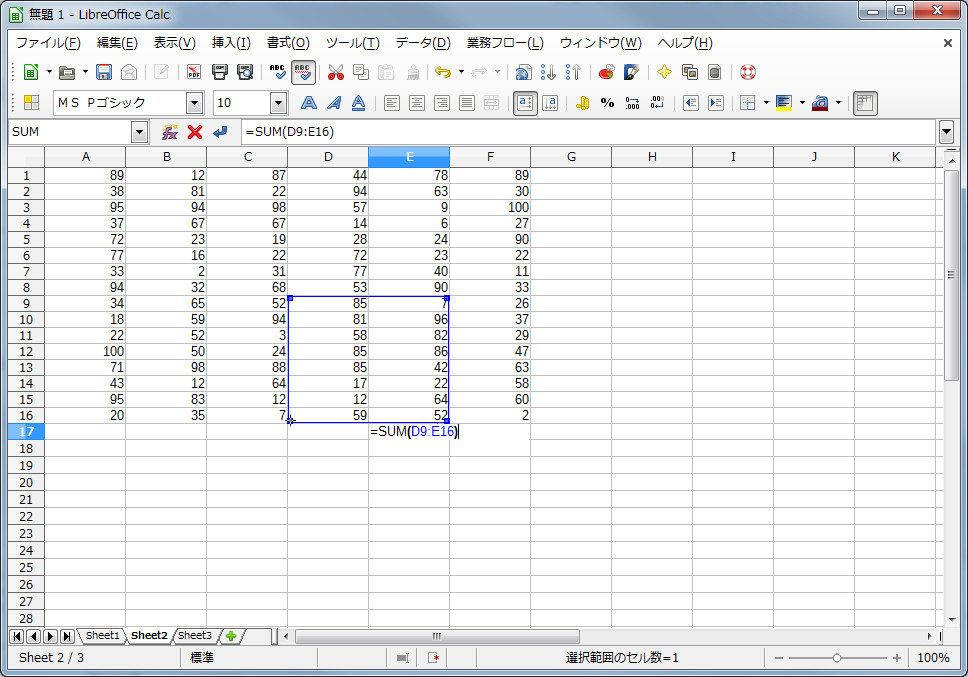
Task: Click the email document envelope icon
Action: pyautogui.click(x=129, y=72)
